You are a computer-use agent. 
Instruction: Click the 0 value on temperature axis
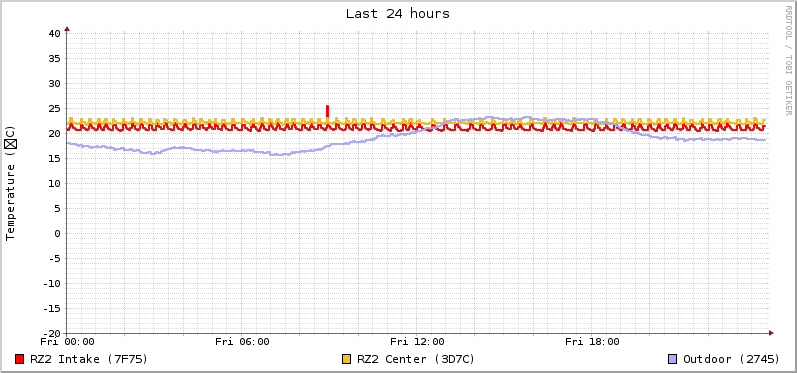point(58,234)
